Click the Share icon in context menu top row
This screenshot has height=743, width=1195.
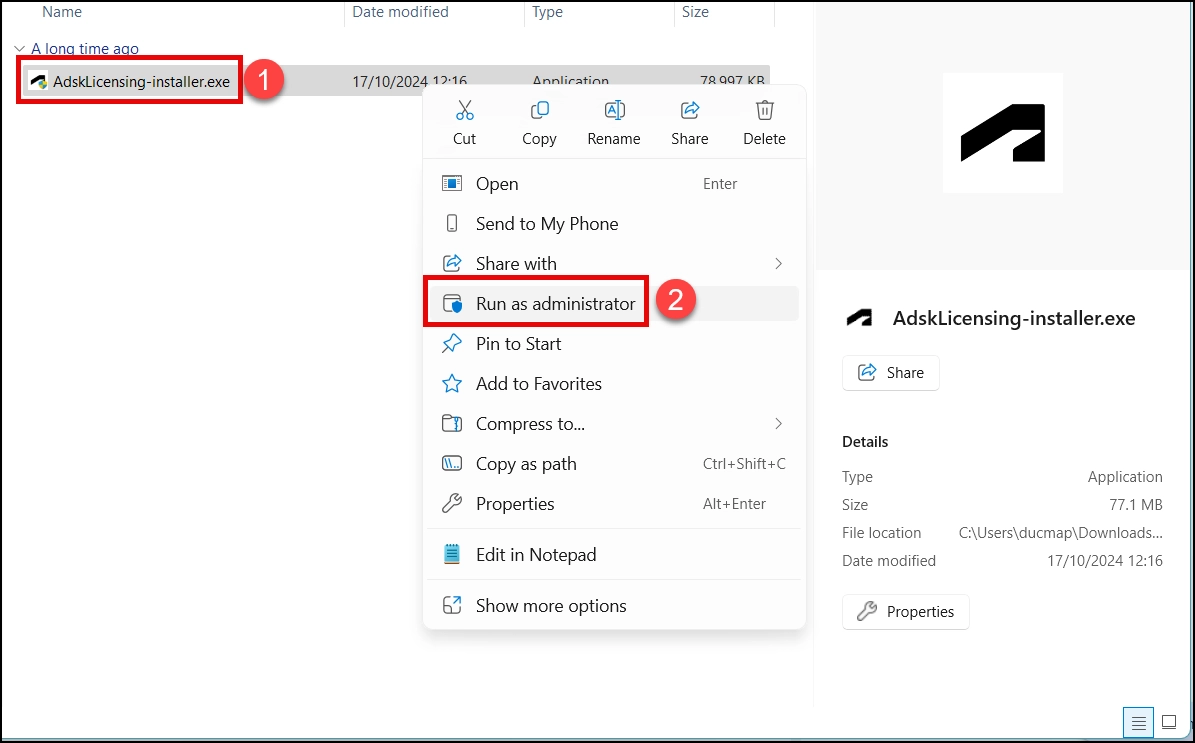click(690, 111)
